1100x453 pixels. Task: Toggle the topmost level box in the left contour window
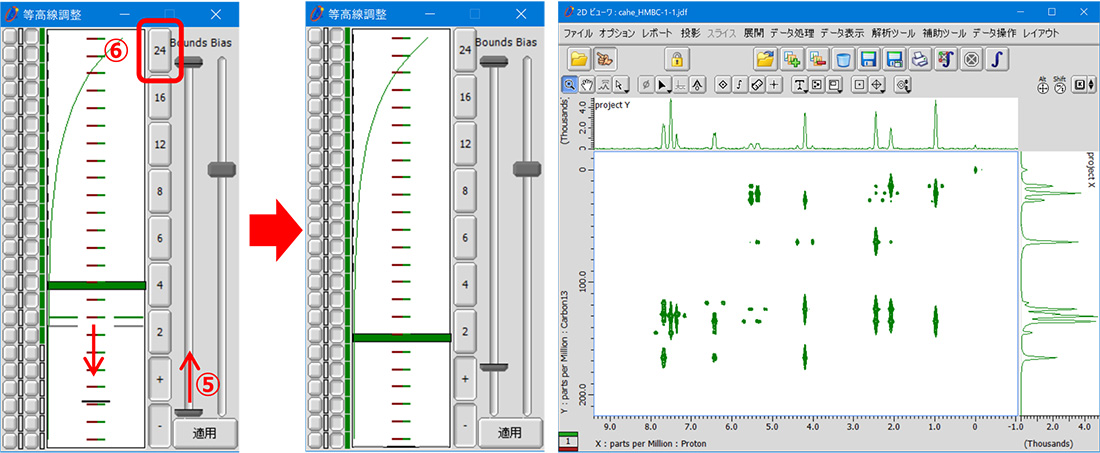point(10,36)
